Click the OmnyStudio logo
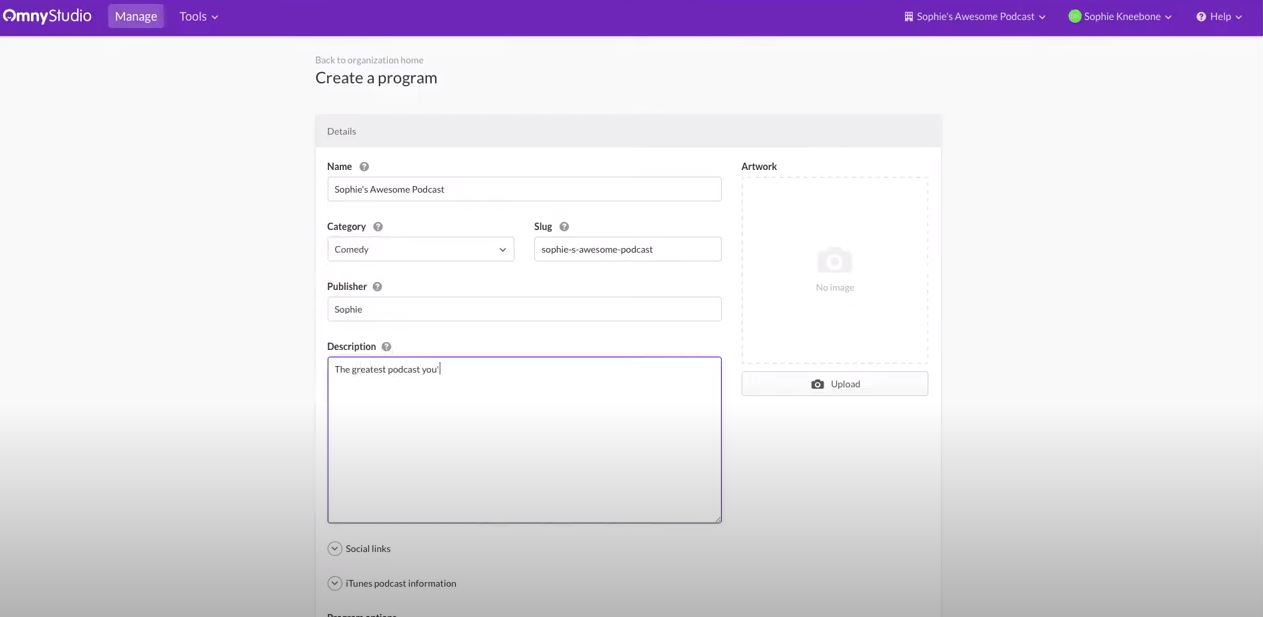This screenshot has height=617, width=1263. (x=47, y=16)
